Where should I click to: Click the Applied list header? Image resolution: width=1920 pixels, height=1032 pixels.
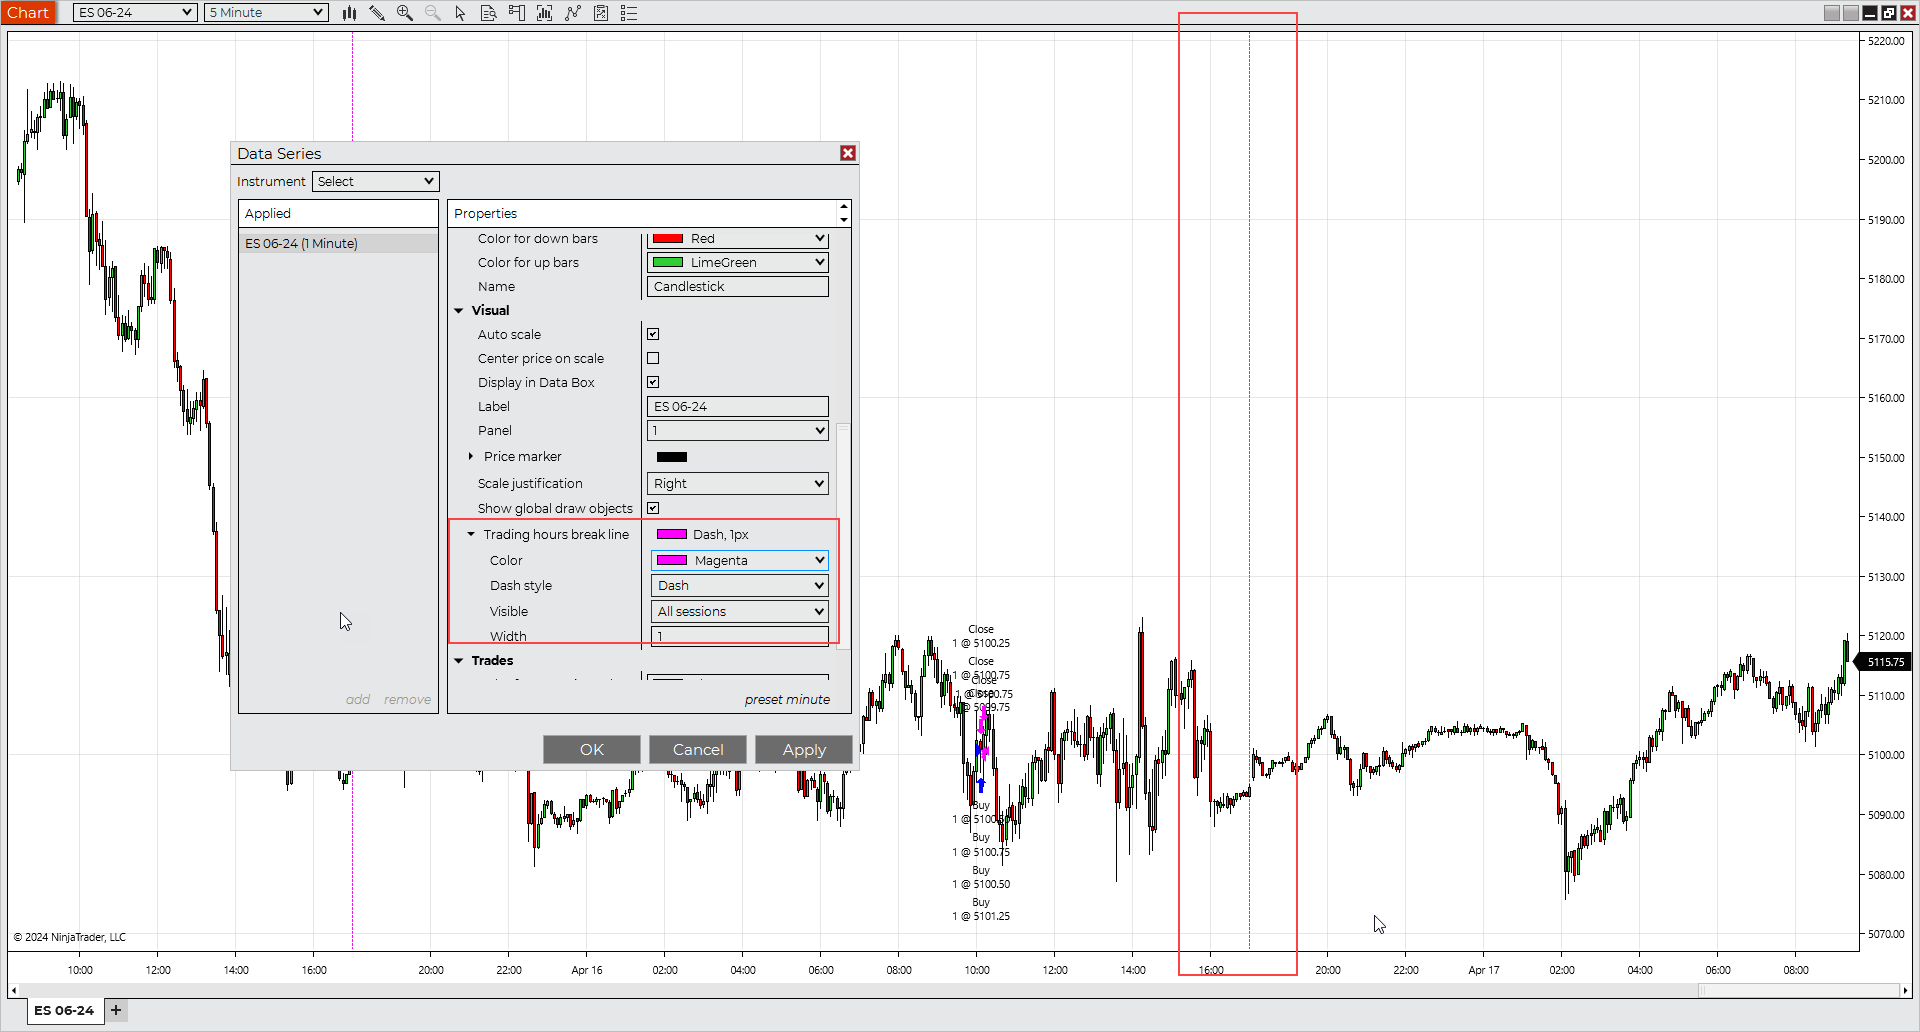click(x=338, y=214)
